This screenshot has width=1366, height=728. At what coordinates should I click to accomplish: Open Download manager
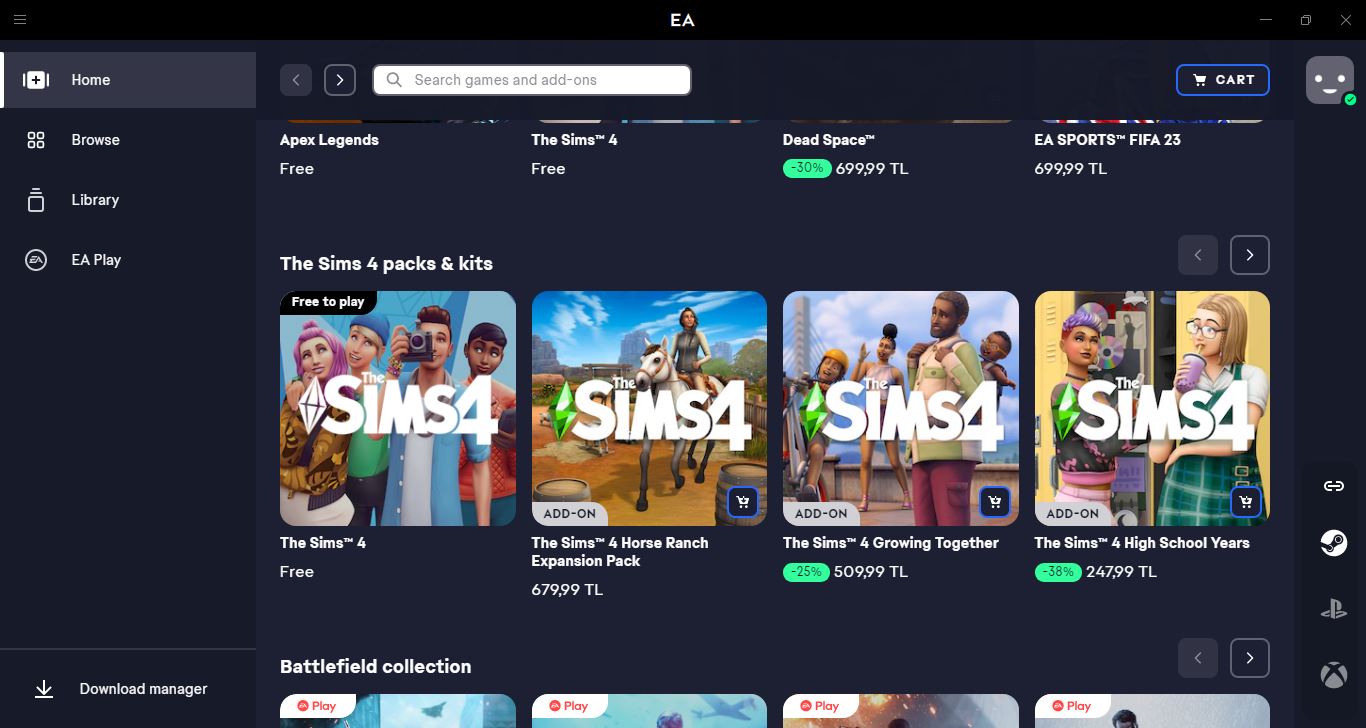(x=128, y=689)
